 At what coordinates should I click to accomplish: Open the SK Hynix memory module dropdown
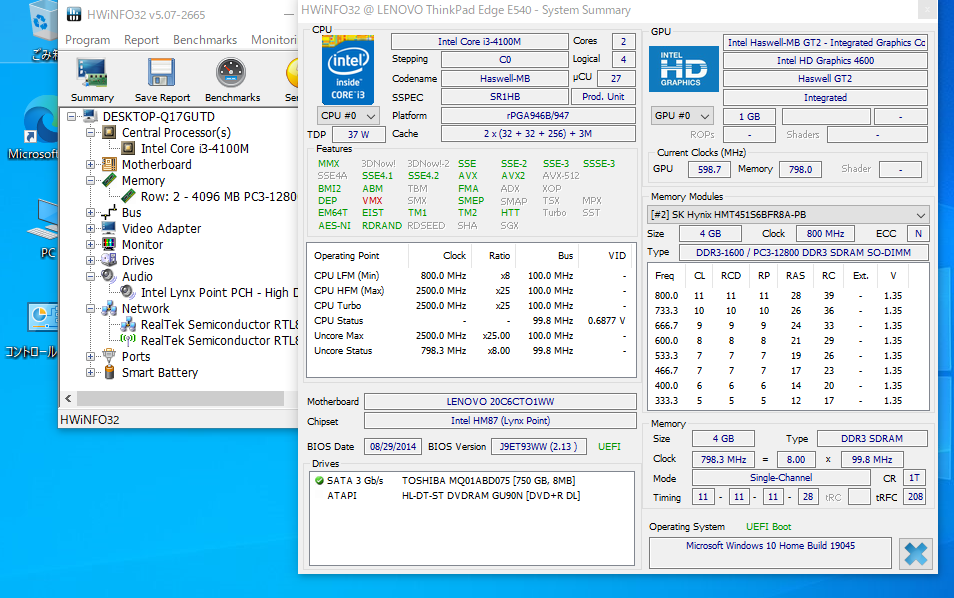click(788, 215)
